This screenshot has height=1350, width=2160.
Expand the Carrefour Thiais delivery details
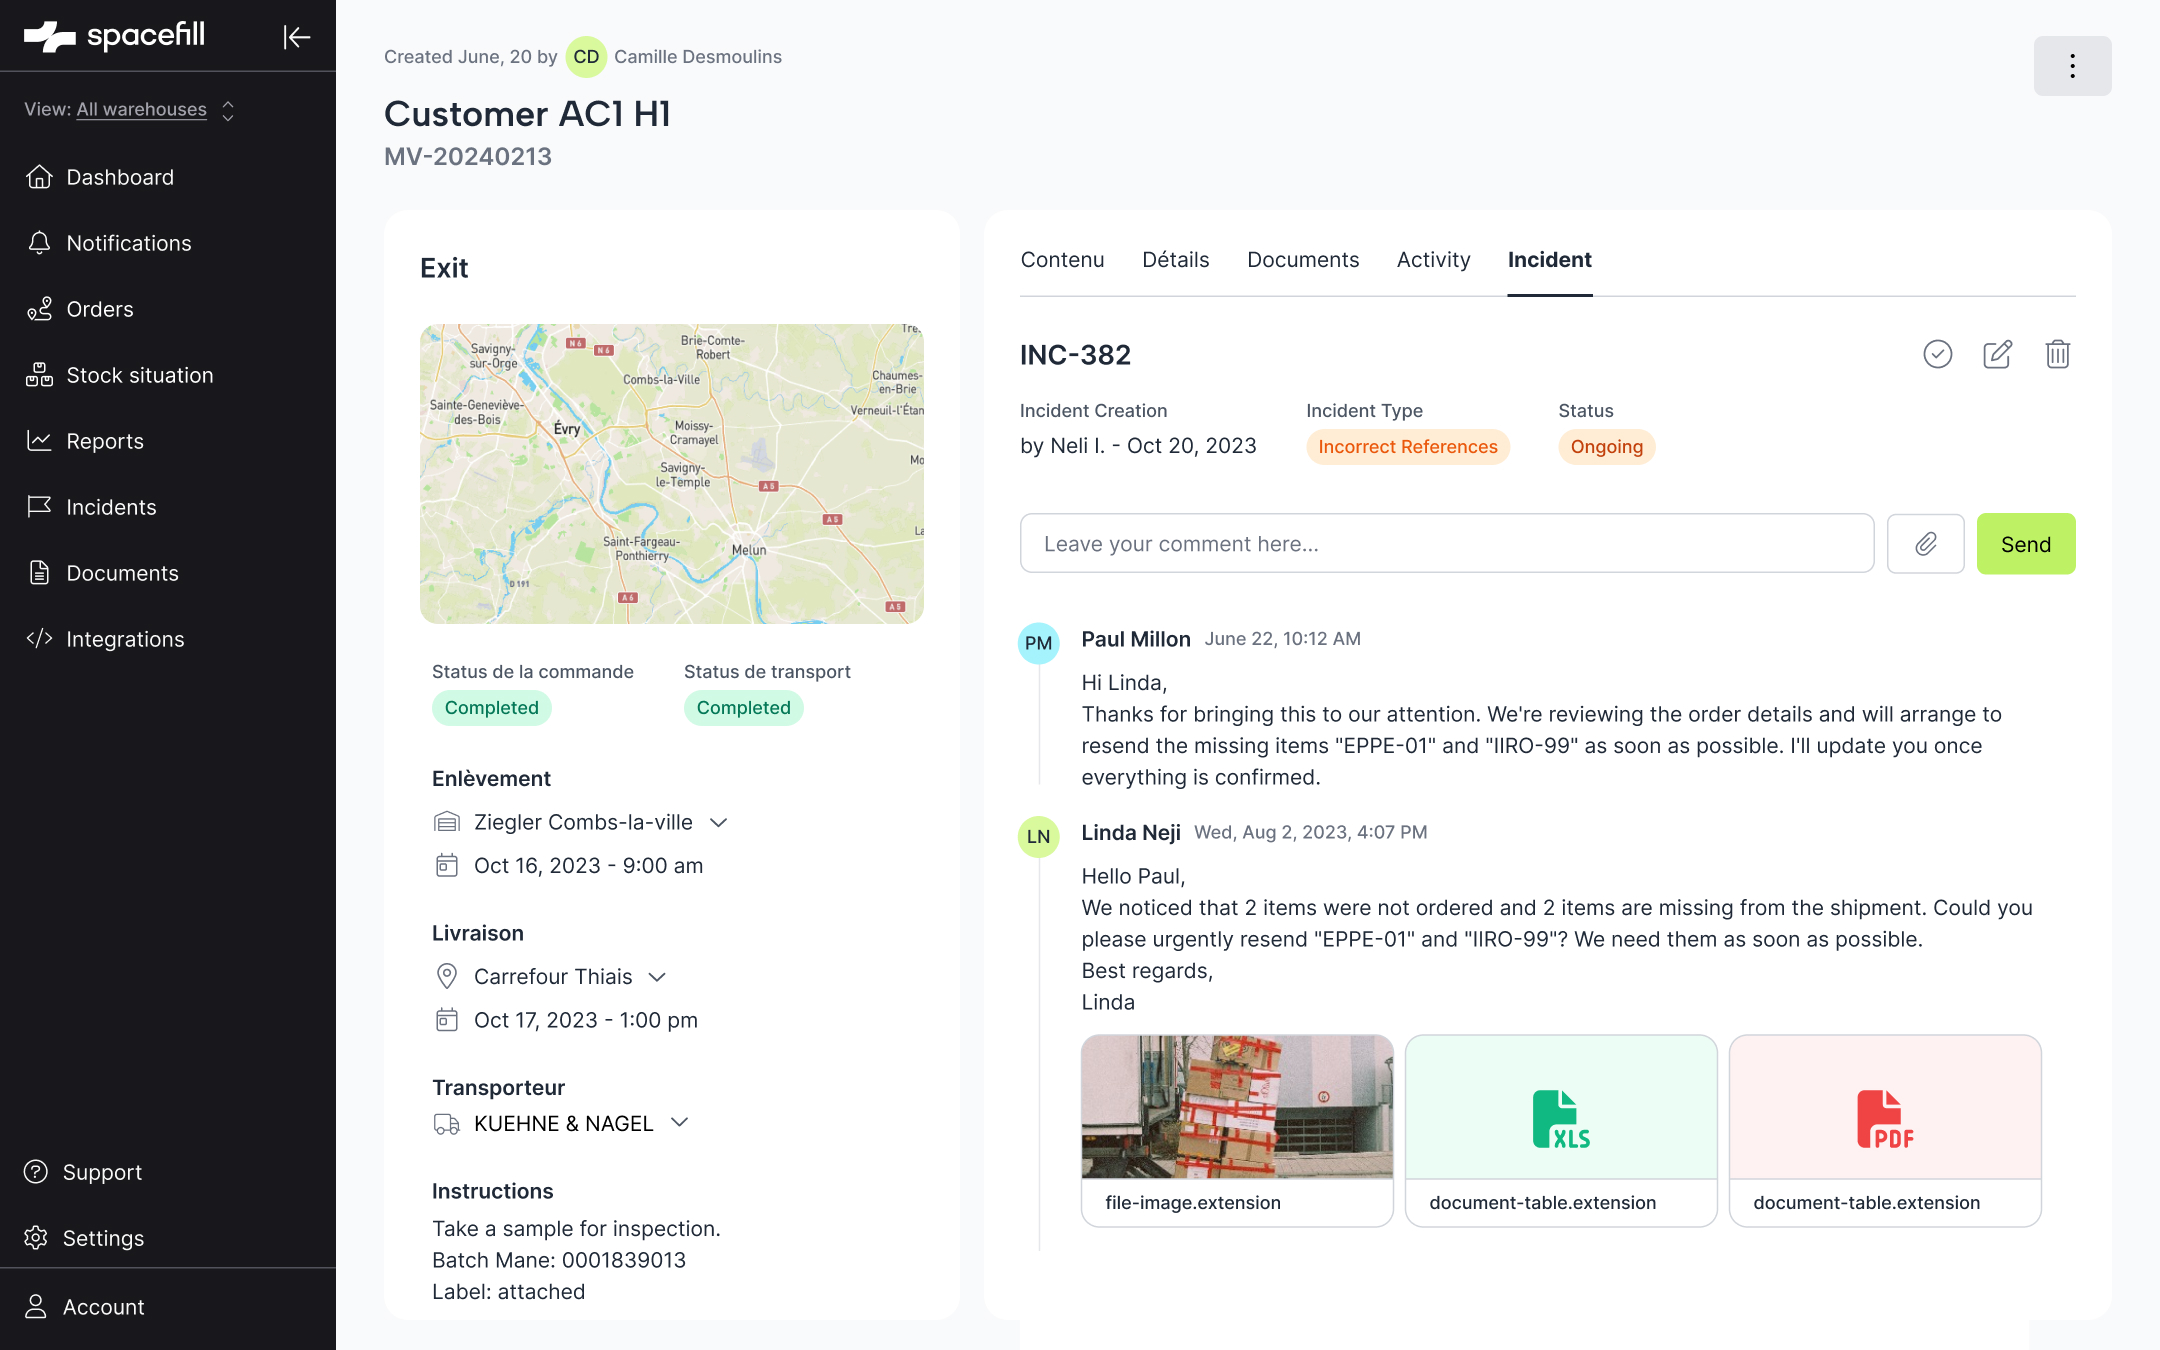point(657,977)
